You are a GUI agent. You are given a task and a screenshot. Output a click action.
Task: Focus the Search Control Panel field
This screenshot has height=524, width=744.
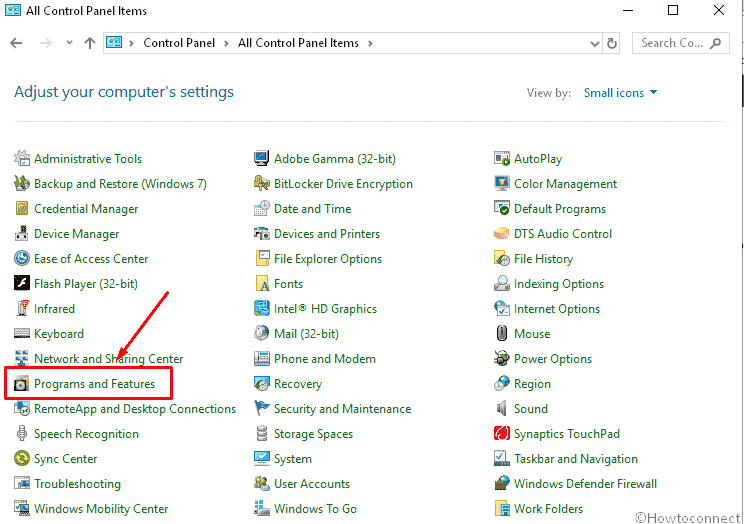[x=680, y=43]
